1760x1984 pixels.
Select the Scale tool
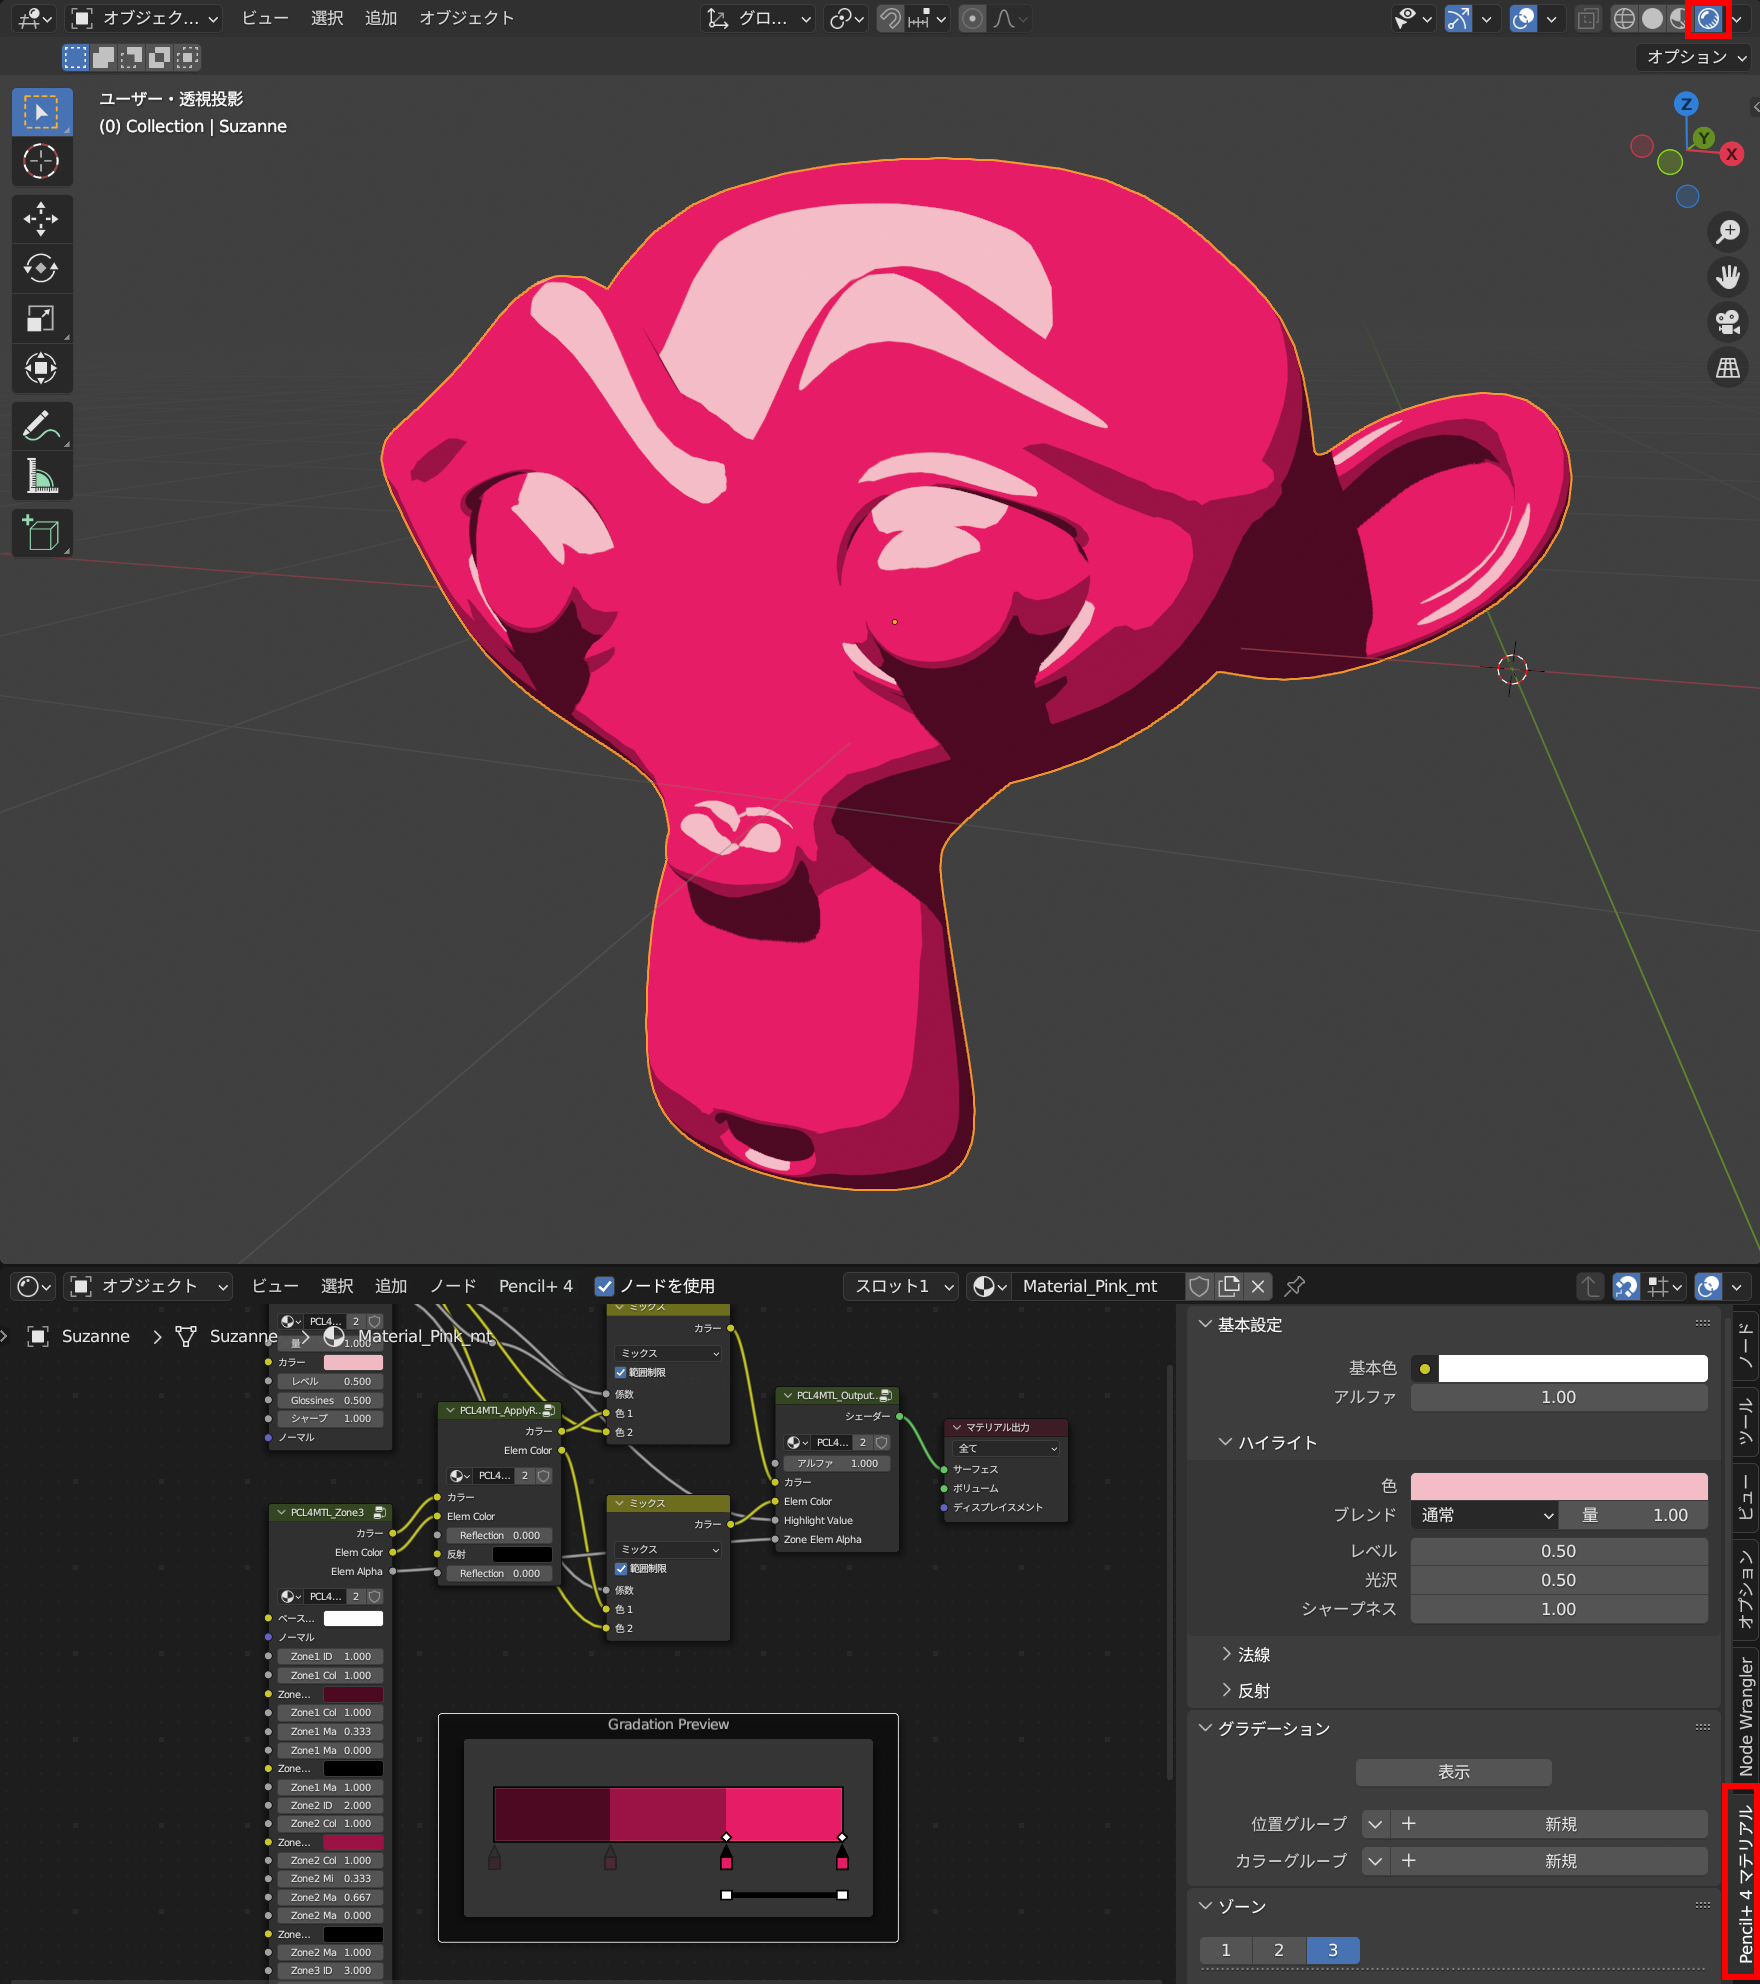41,318
